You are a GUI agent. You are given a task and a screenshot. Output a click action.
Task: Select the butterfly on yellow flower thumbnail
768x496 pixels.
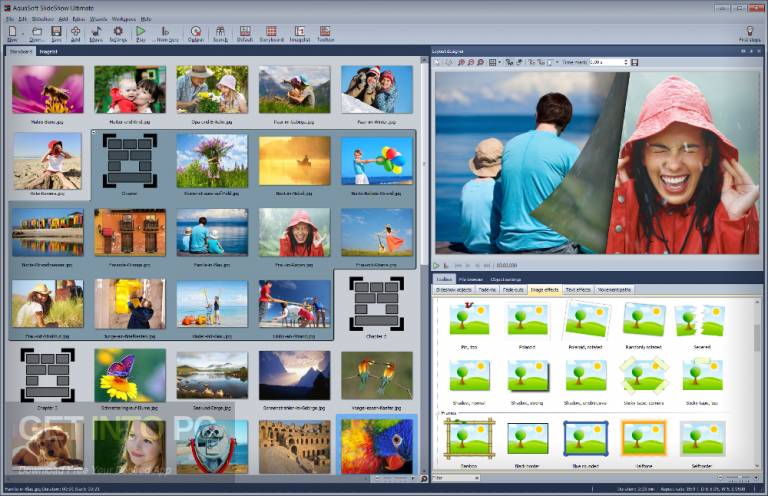130,376
